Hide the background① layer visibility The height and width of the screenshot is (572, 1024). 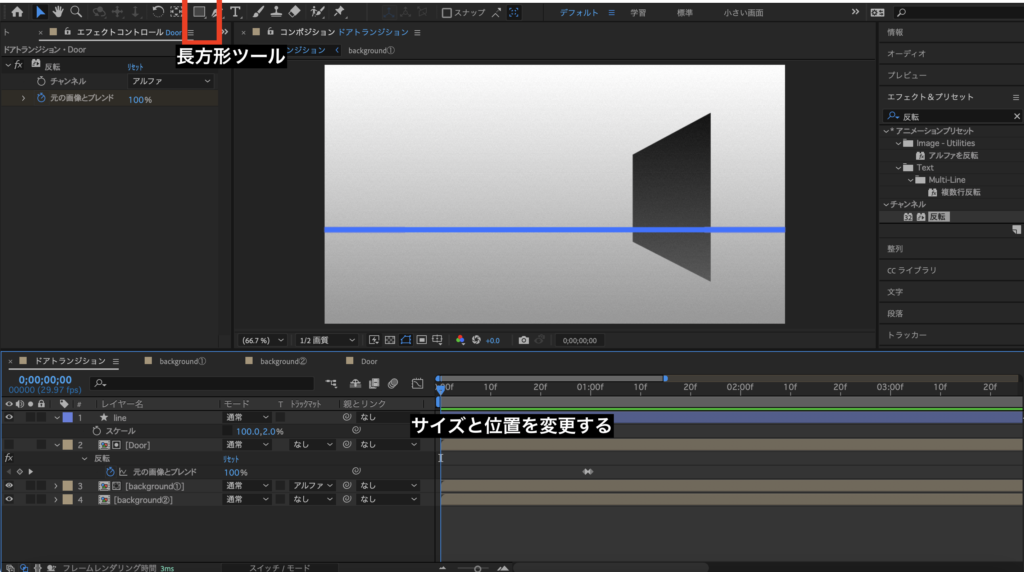(9, 485)
